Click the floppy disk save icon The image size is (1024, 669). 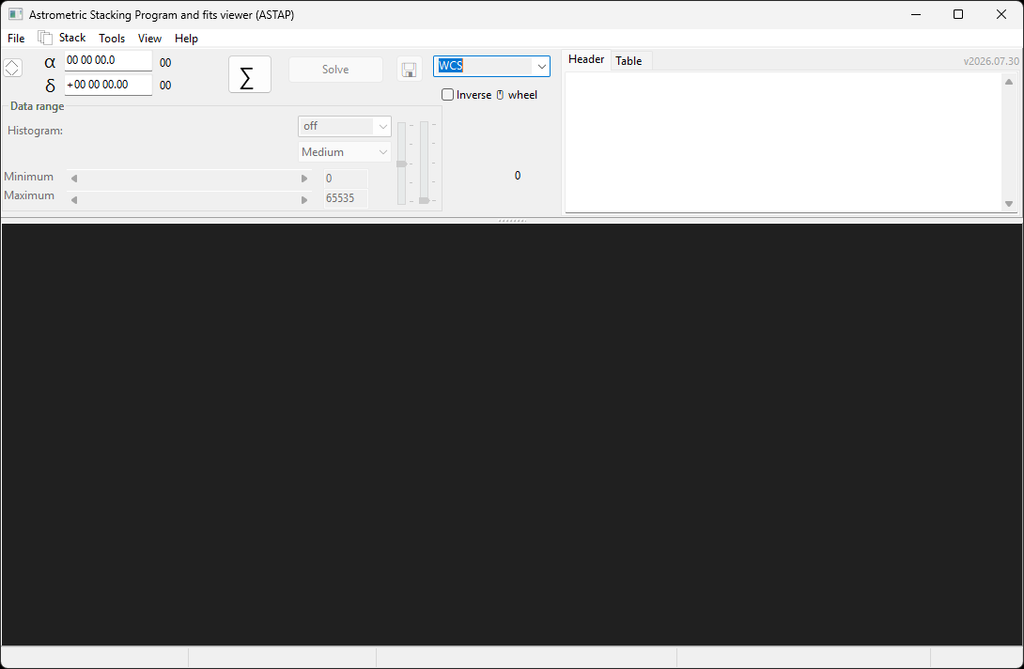pos(409,69)
